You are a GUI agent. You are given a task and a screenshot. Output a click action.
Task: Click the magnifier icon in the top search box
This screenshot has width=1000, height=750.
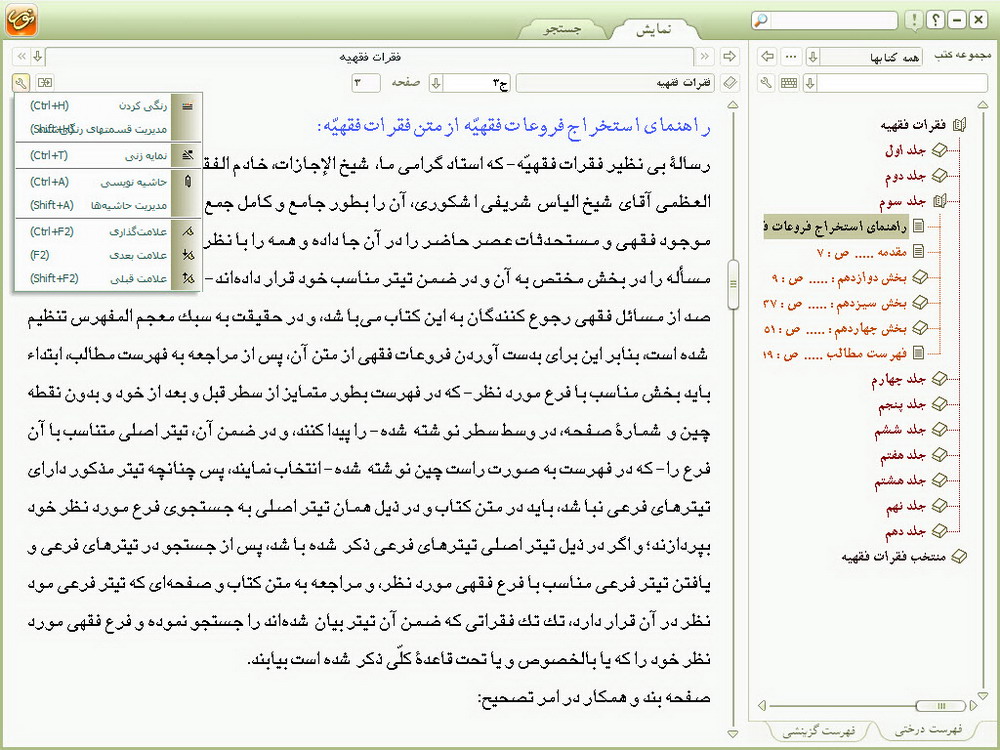coord(760,20)
